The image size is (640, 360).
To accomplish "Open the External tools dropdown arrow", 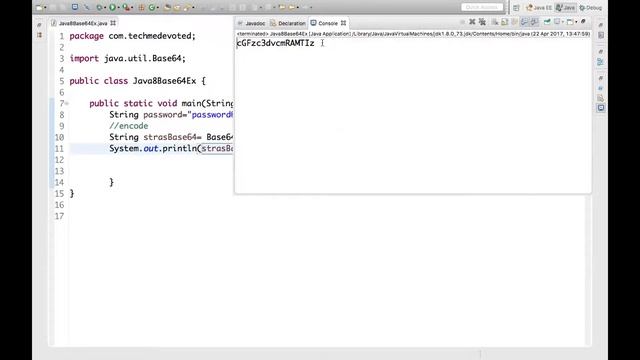I will 132,8.
